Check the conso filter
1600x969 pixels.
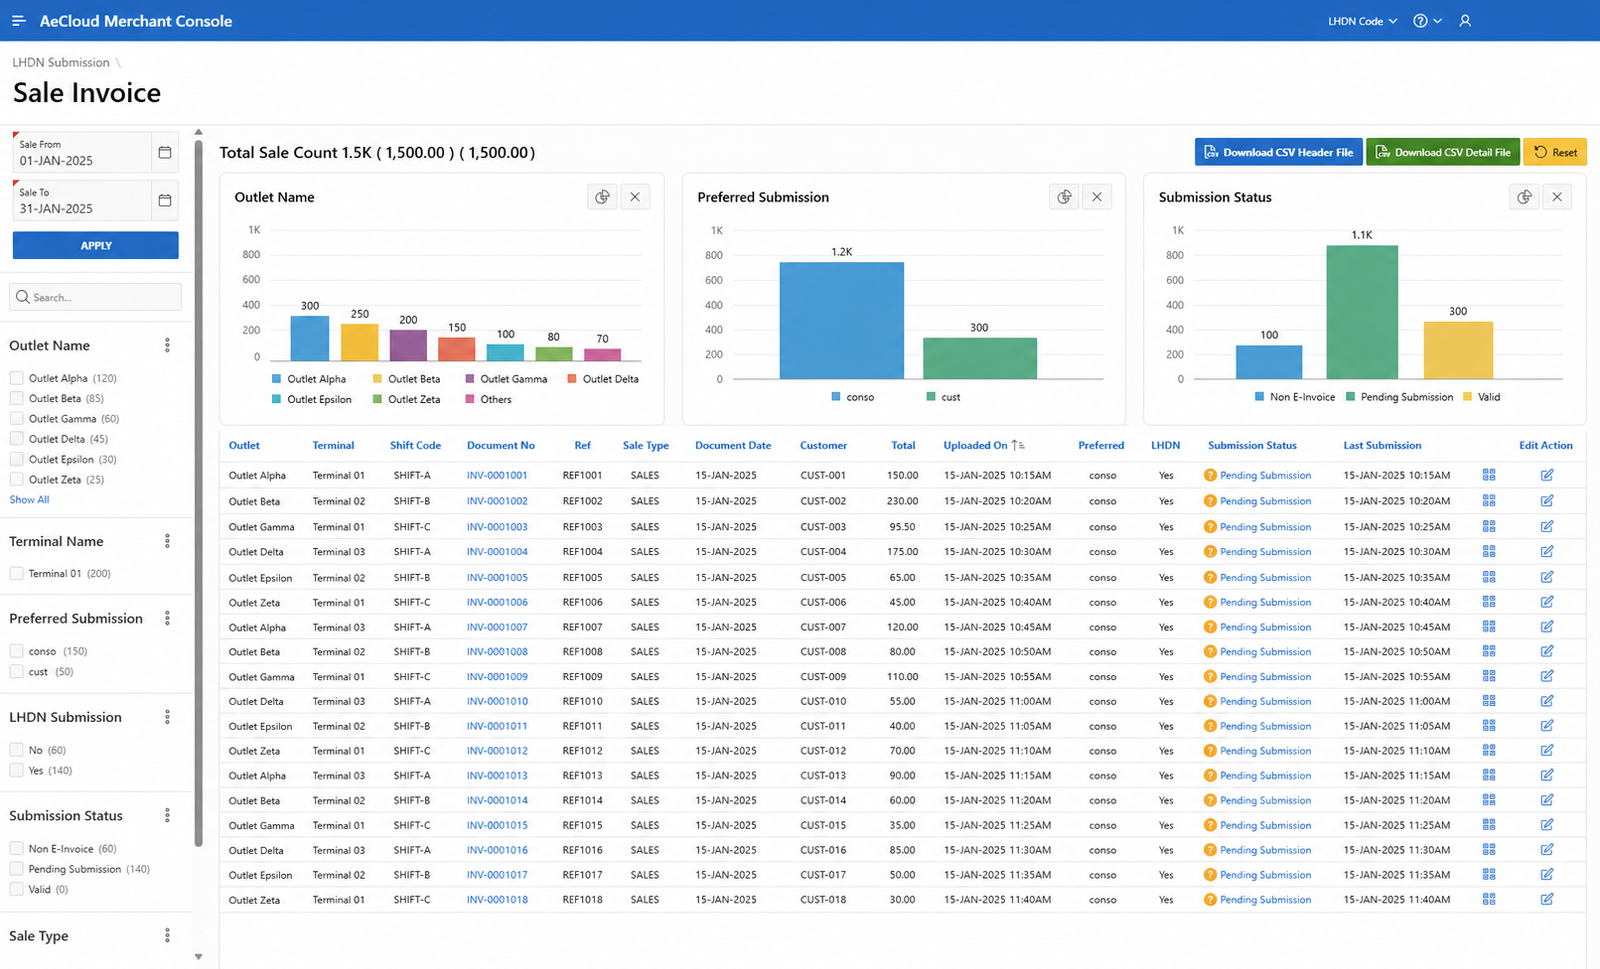(x=16, y=651)
